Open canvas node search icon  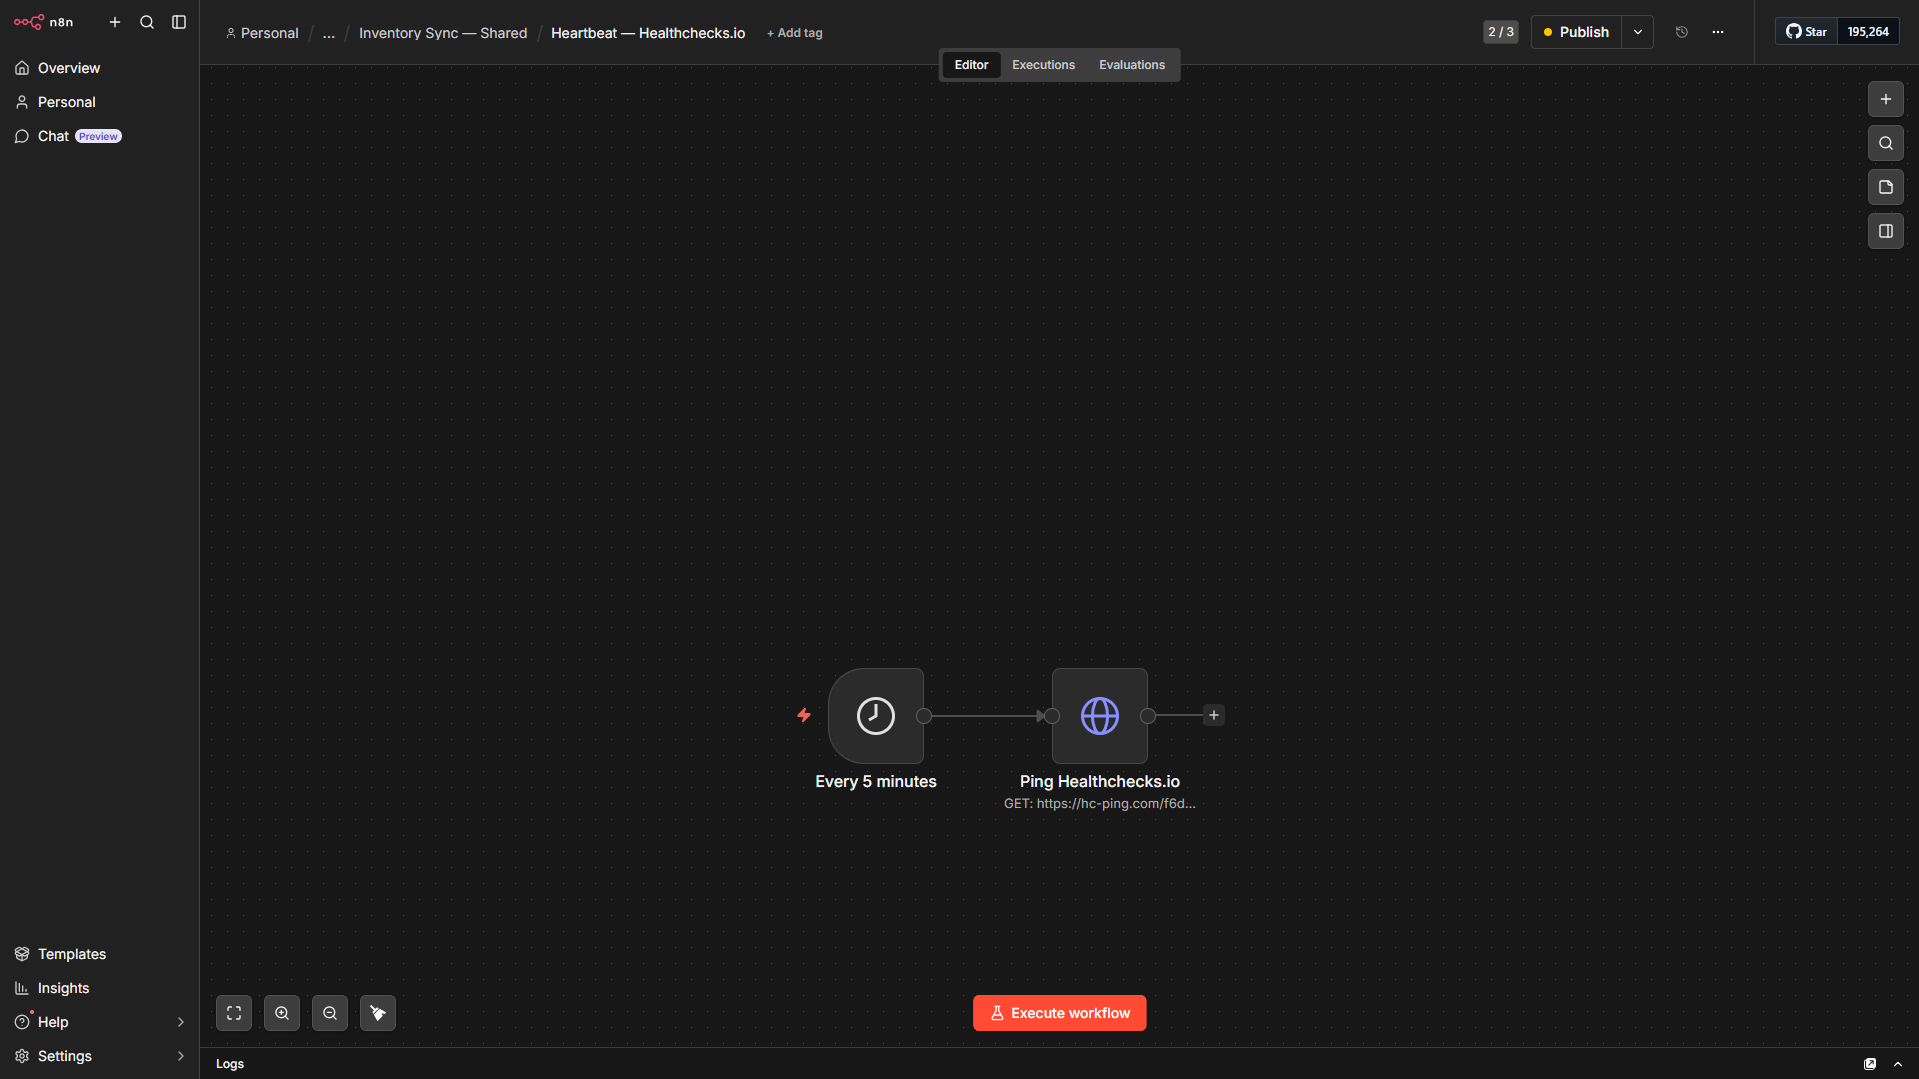(1886, 143)
